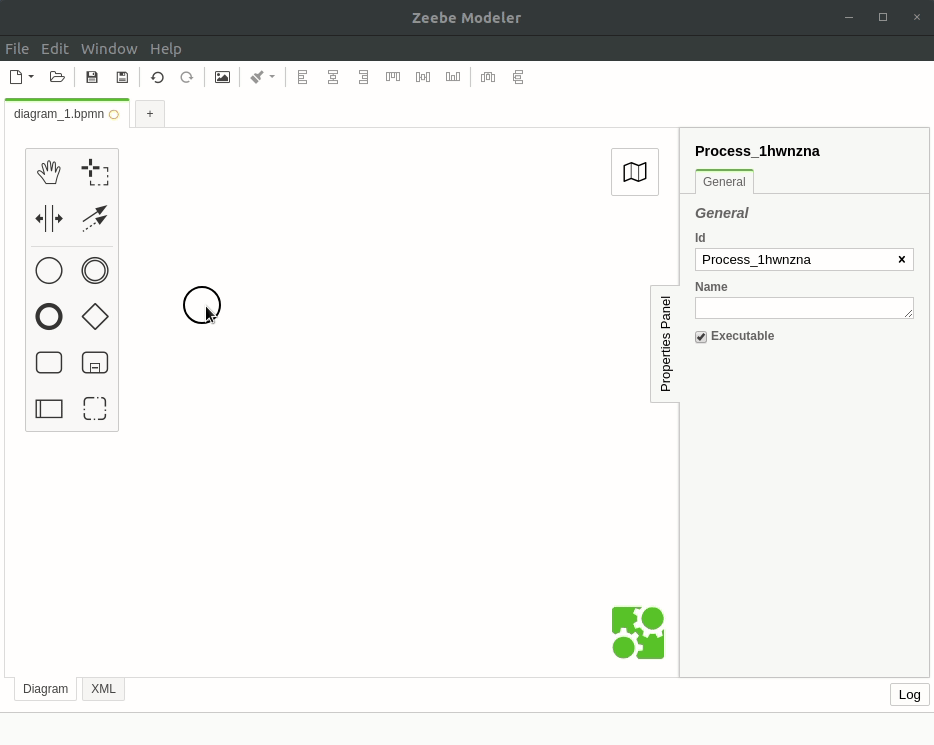934x745 pixels.
Task: Minimize the Zeebe Modeler window
Action: coord(849,17)
